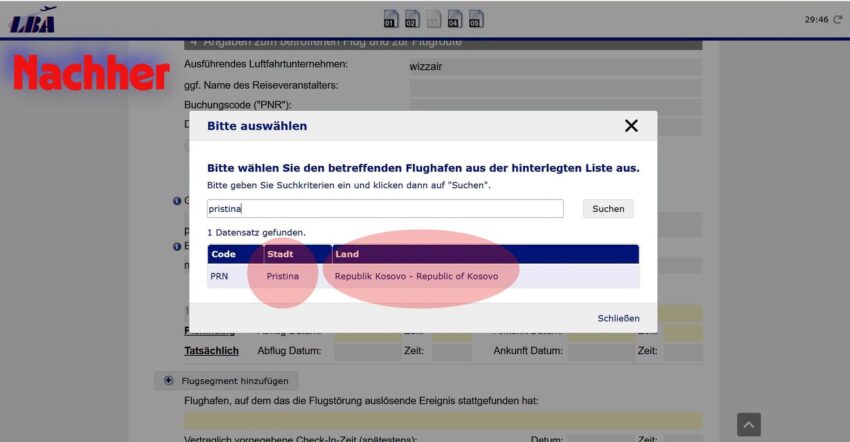850x442 pixels.
Task: Click the Suchen button
Action: (608, 209)
